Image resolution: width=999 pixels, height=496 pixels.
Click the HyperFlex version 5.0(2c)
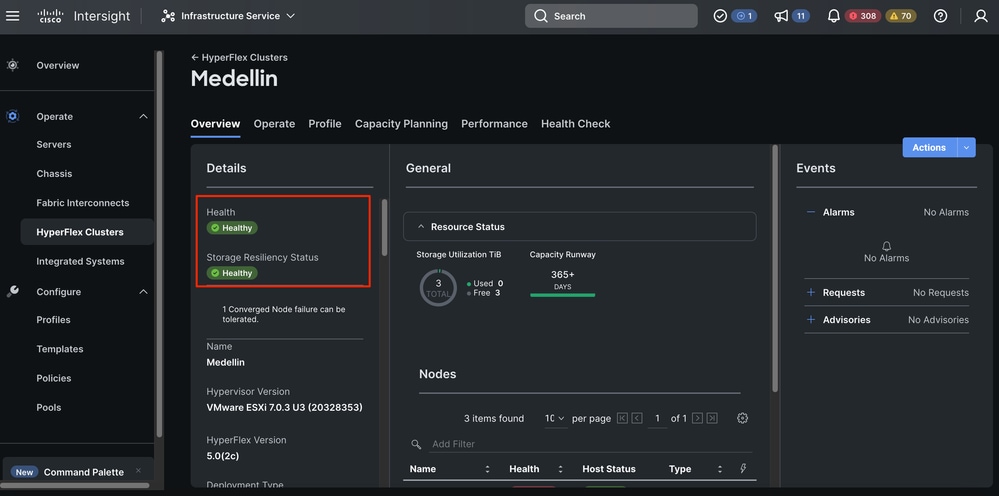point(223,456)
